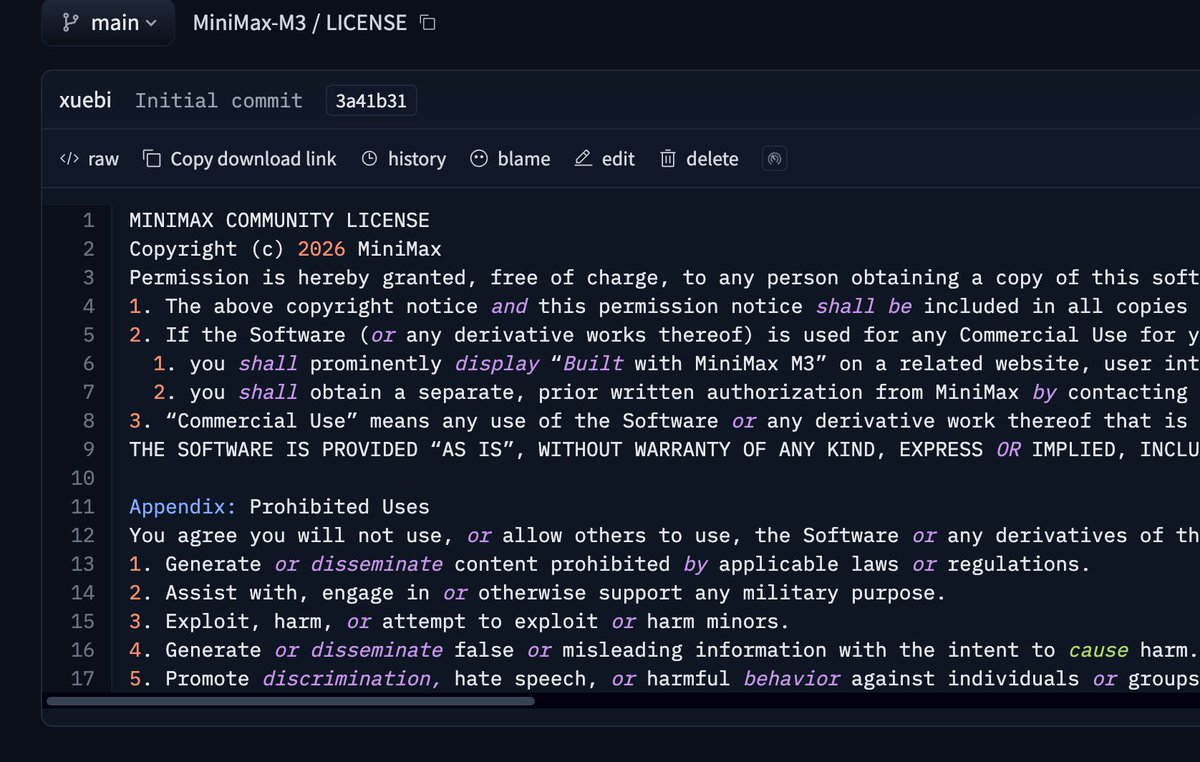This screenshot has height=762, width=1200.
Task: Copy the file path using copy icon
Action: (x=427, y=22)
